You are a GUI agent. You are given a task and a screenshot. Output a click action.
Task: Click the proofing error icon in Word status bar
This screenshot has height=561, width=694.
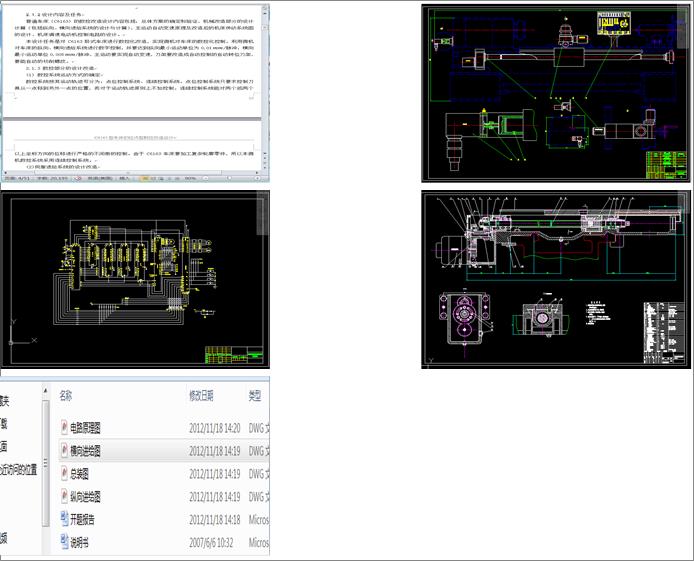(78, 178)
